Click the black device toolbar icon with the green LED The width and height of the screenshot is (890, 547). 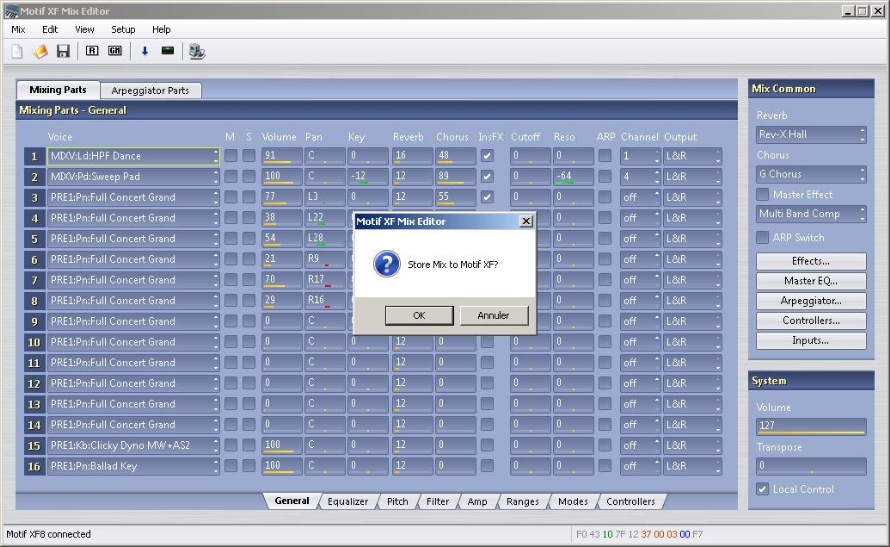[x=167, y=51]
